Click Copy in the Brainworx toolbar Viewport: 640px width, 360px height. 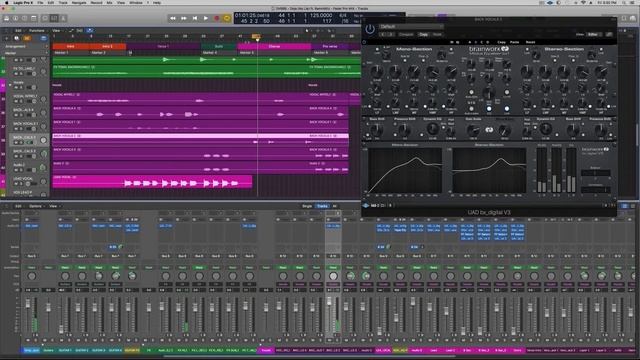point(501,42)
